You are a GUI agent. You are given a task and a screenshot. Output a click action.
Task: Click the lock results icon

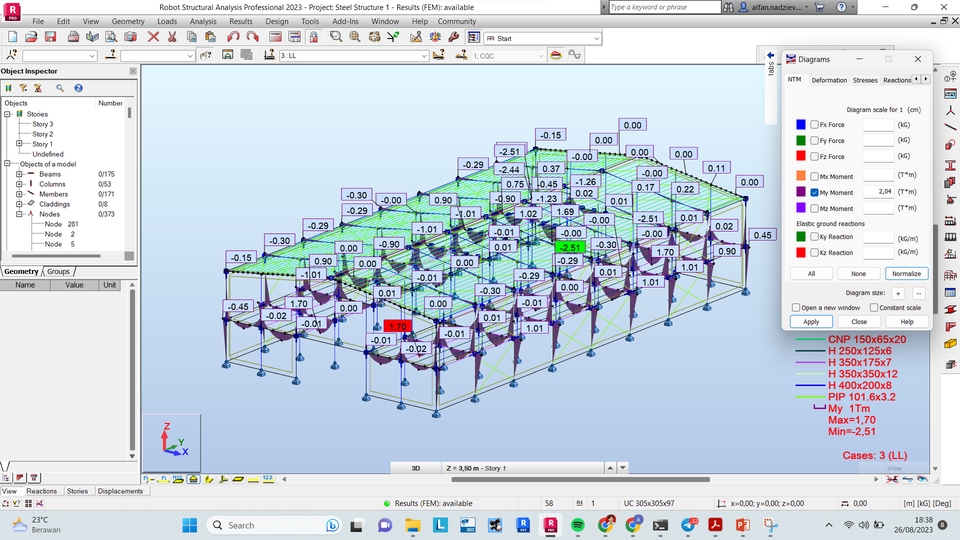(x=313, y=37)
